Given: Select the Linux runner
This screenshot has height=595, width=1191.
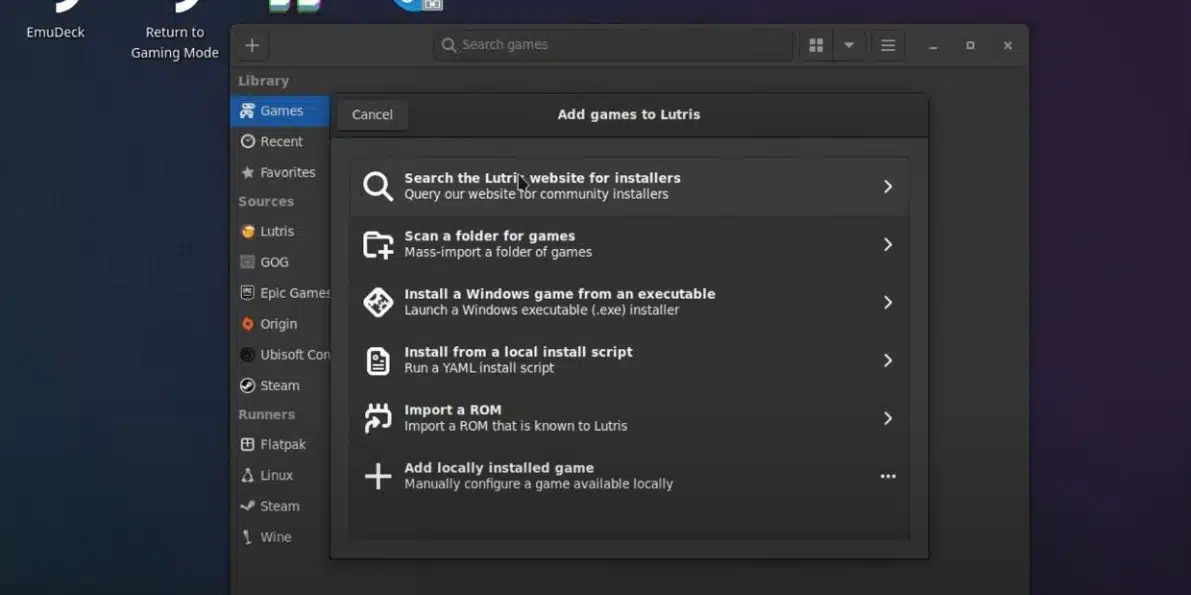Looking at the screenshot, I should (280, 475).
